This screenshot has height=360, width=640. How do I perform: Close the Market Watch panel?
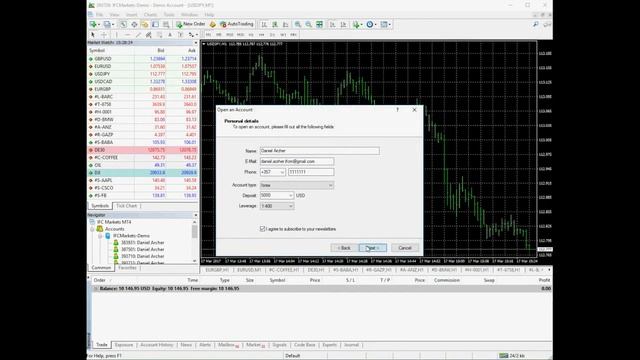coord(196,43)
